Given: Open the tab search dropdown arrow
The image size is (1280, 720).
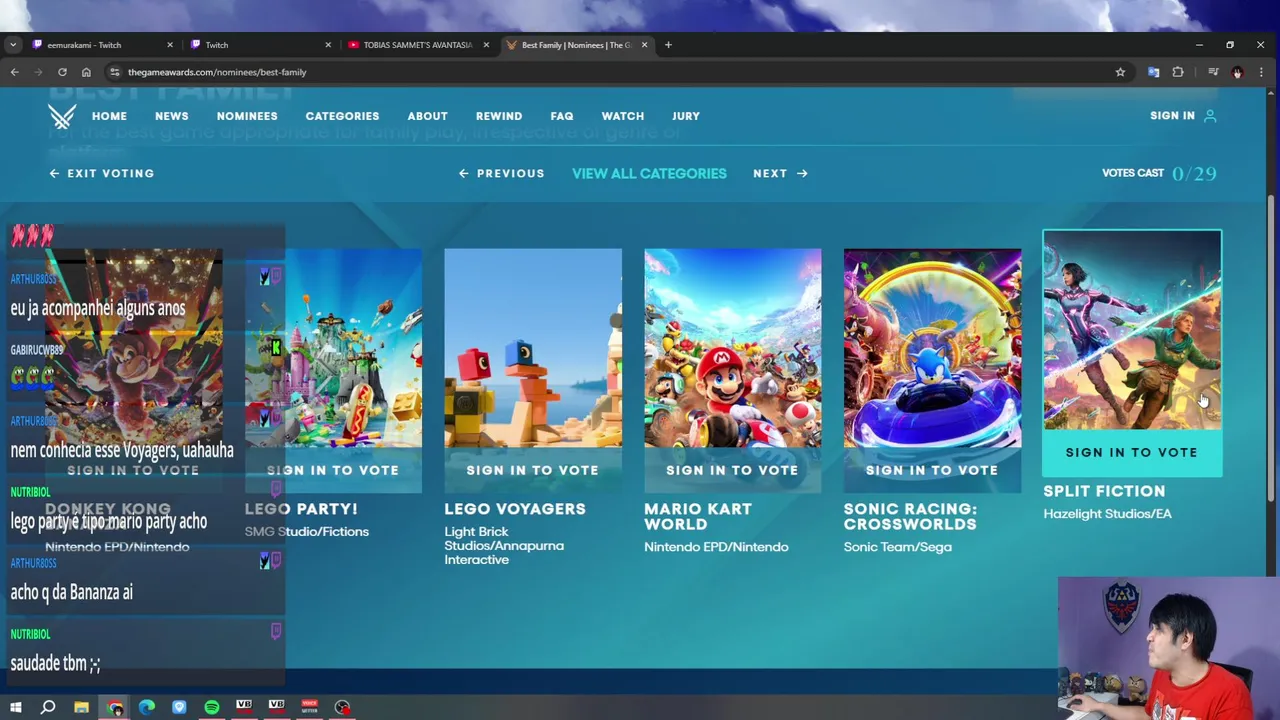Looking at the screenshot, I should pos(12,45).
